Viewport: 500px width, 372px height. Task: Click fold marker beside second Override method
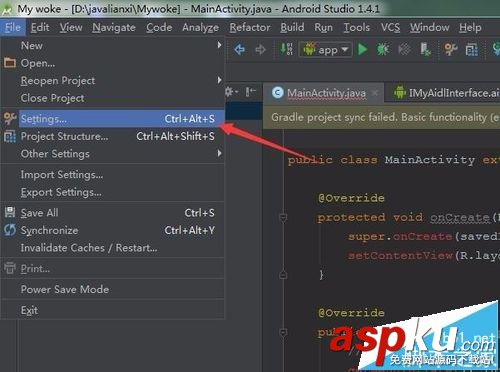pyautogui.click(x=283, y=332)
